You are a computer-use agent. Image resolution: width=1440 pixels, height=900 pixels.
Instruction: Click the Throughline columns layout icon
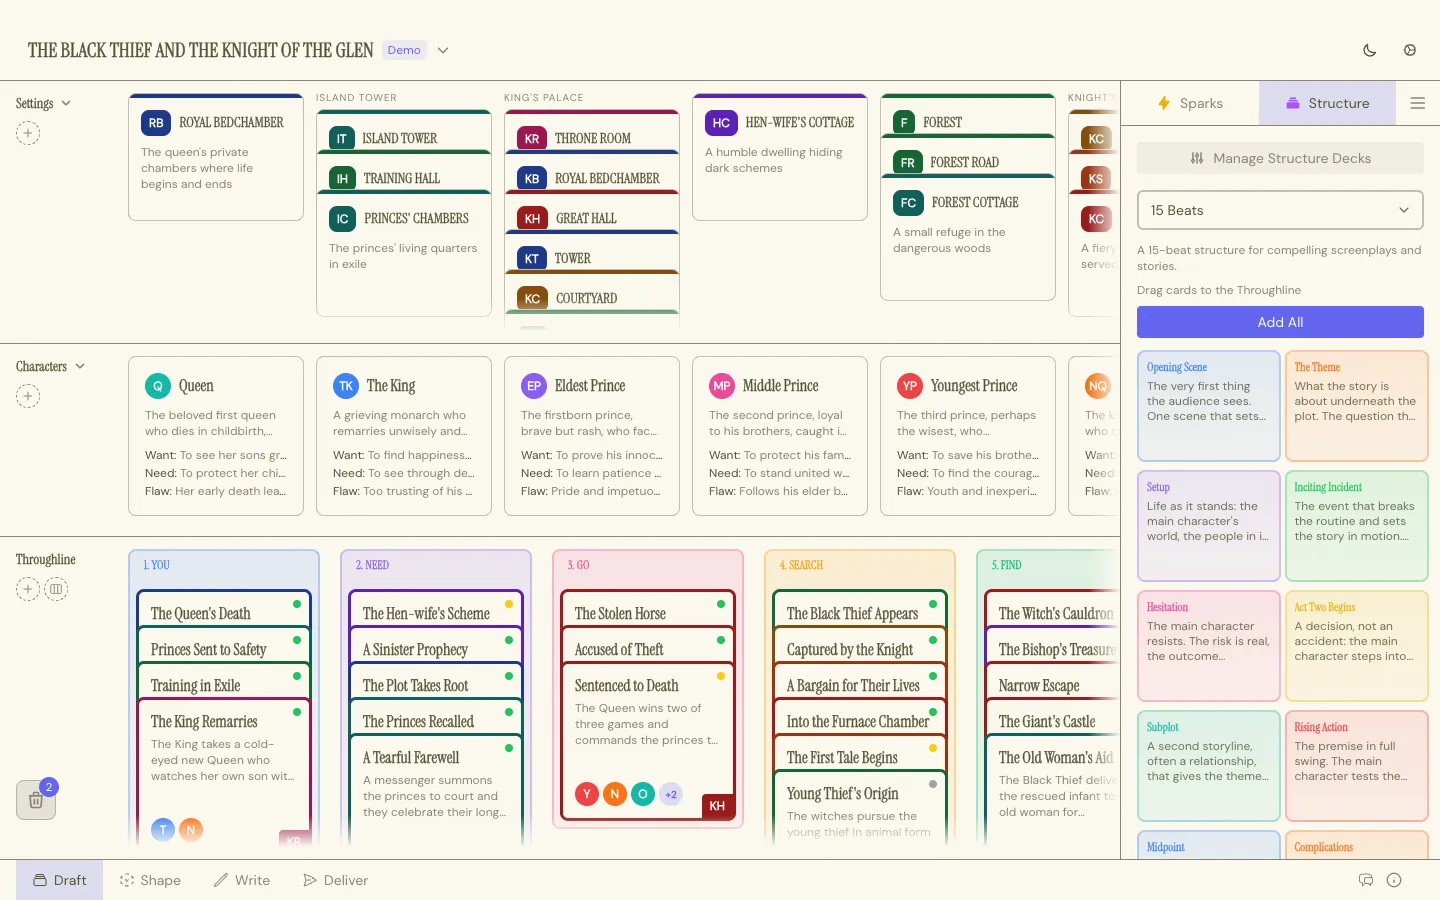56,589
